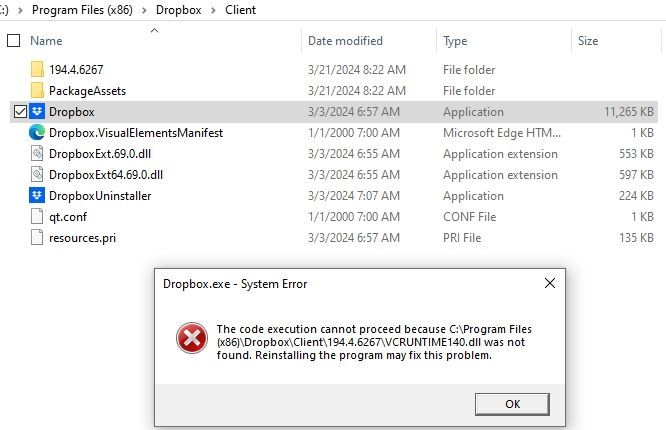Click the PackageAssets folder icon
The height and width of the screenshot is (430, 666).
tap(37, 91)
